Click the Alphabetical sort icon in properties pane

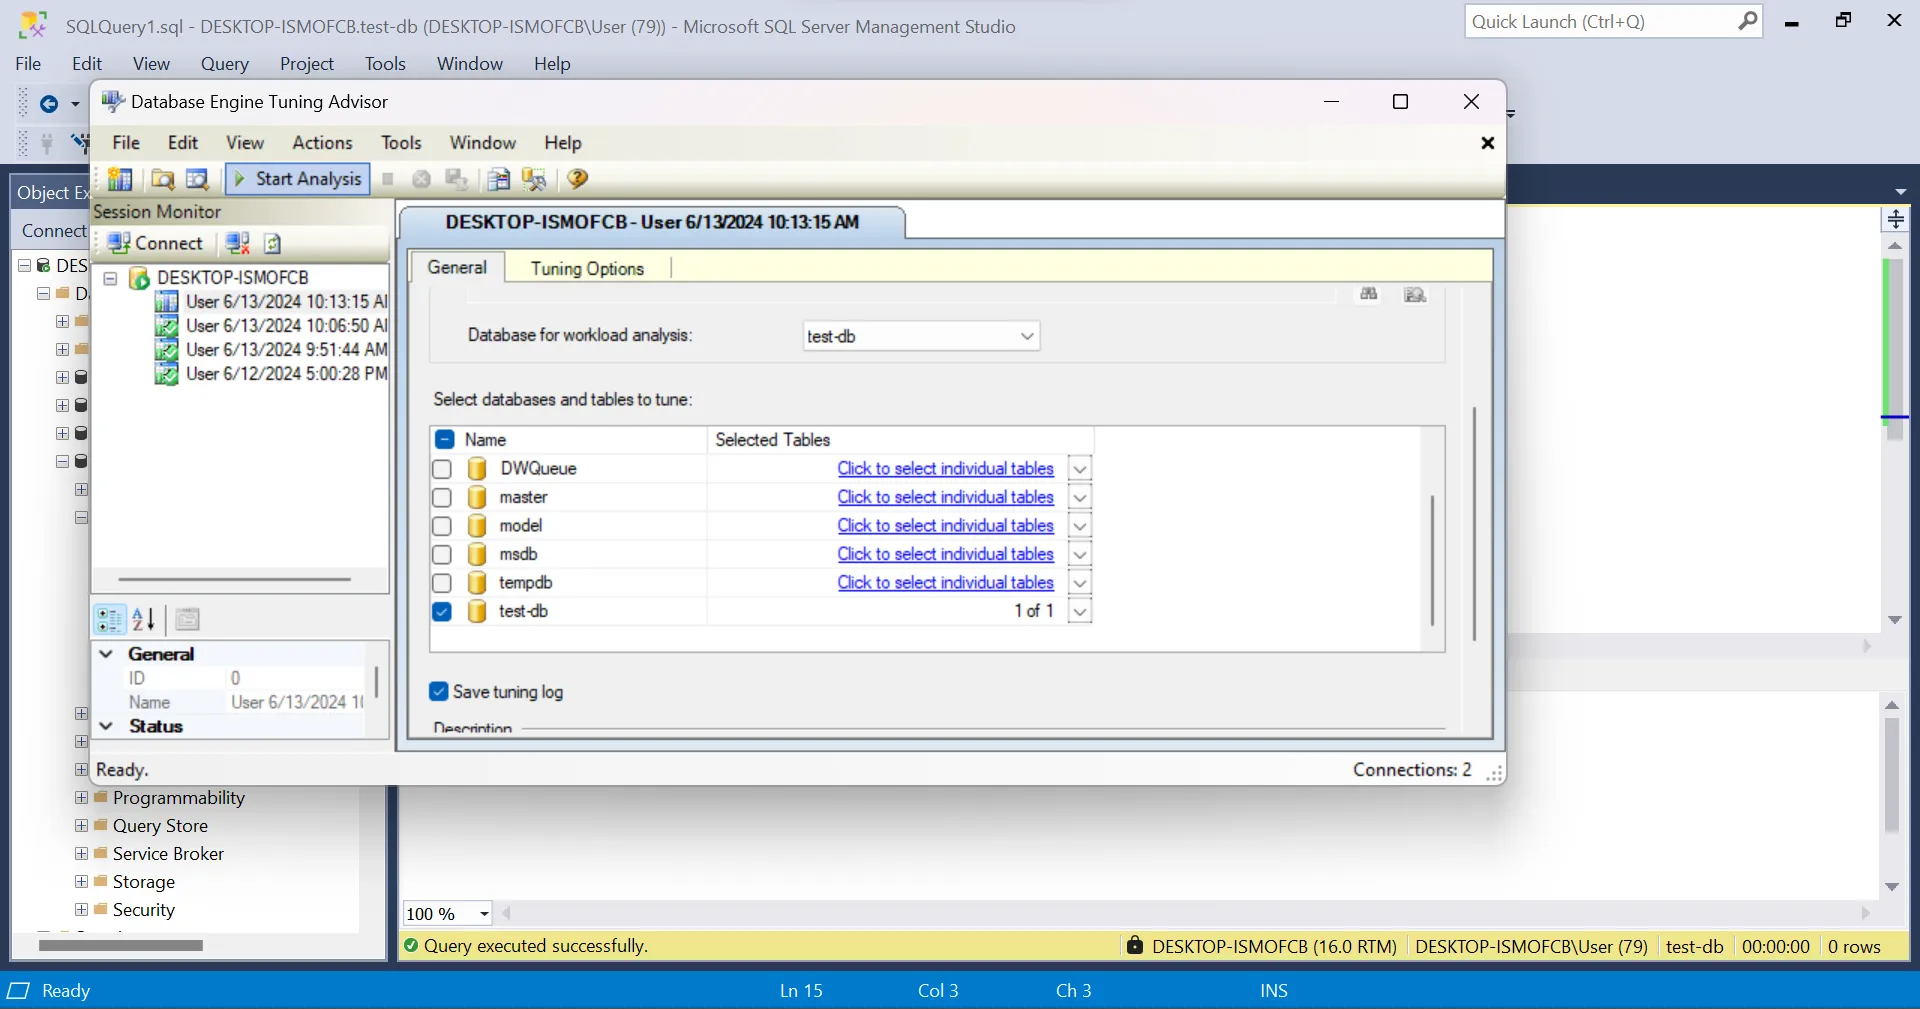[x=143, y=620]
